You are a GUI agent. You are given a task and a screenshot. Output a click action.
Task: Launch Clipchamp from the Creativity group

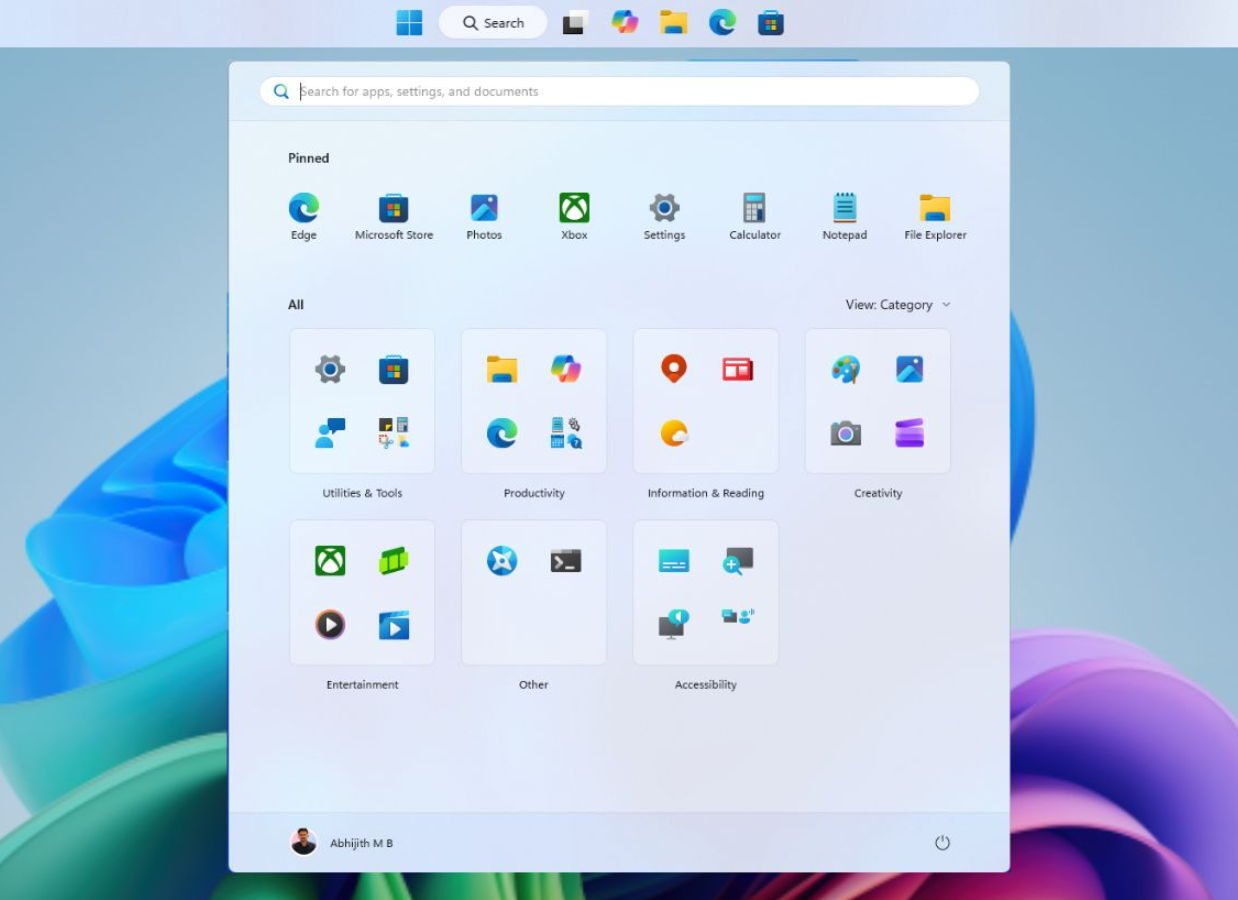[x=908, y=433]
